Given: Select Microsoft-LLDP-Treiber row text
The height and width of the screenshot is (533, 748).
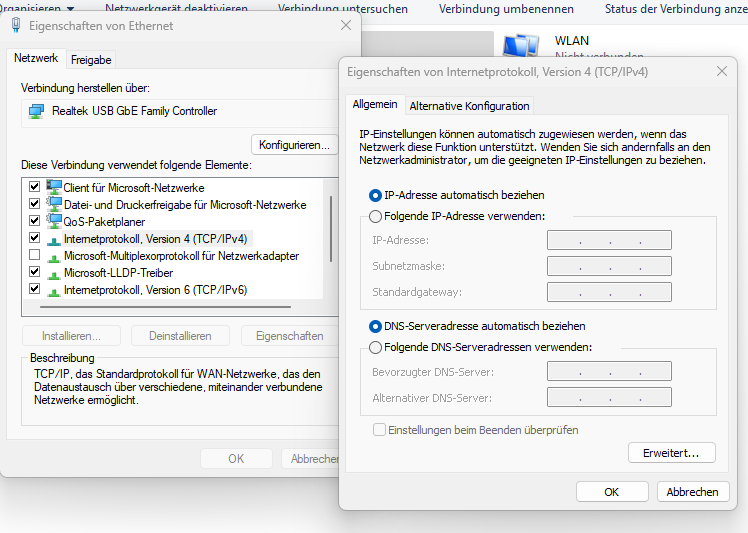Looking at the screenshot, I should (118, 273).
